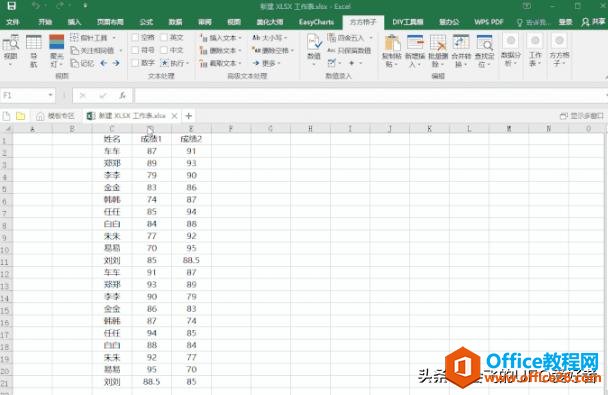Image resolution: width=608 pixels, height=395 pixels.
Task: Click the Save icon in title bar
Action: 12,6
